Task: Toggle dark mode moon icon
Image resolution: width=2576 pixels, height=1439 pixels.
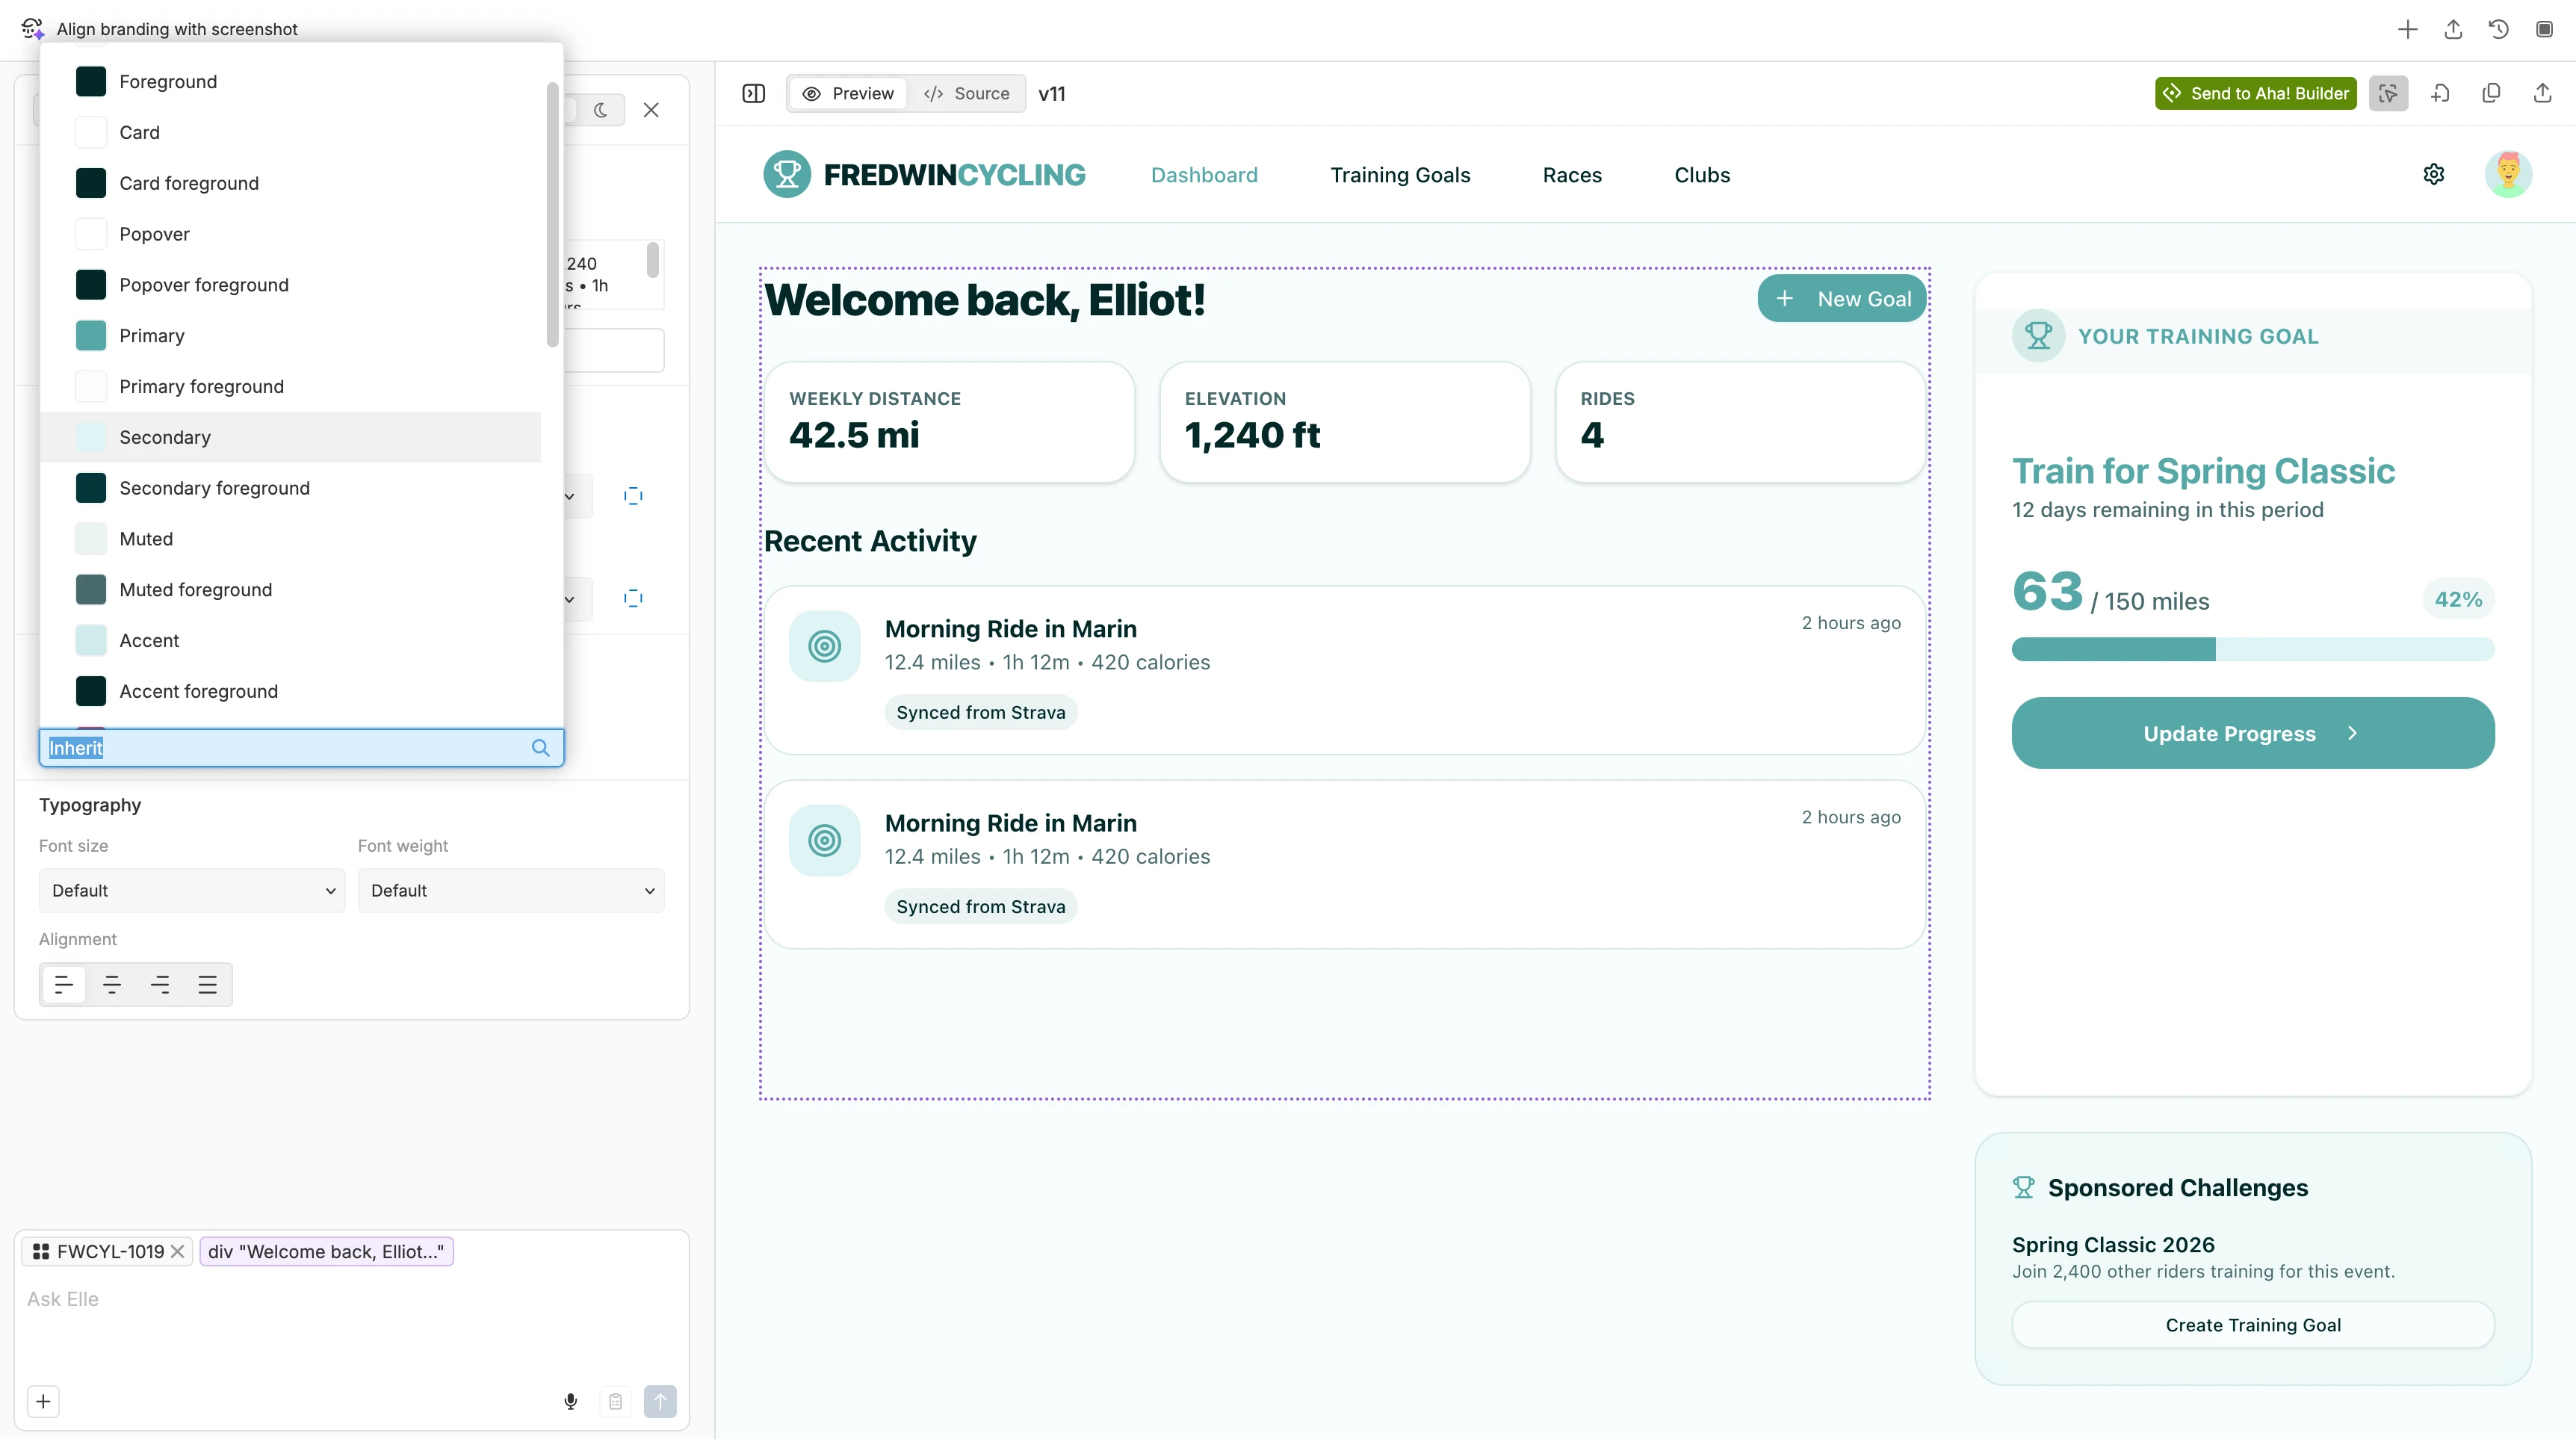Action: coord(600,110)
